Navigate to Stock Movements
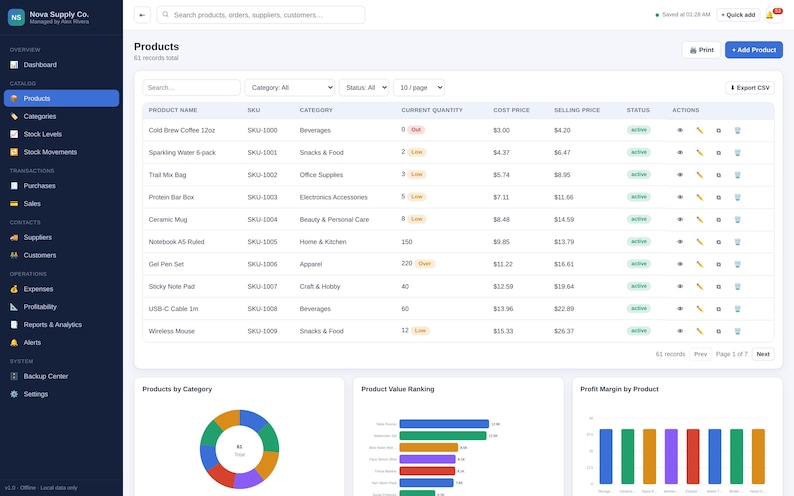794x496 pixels. click(61, 152)
